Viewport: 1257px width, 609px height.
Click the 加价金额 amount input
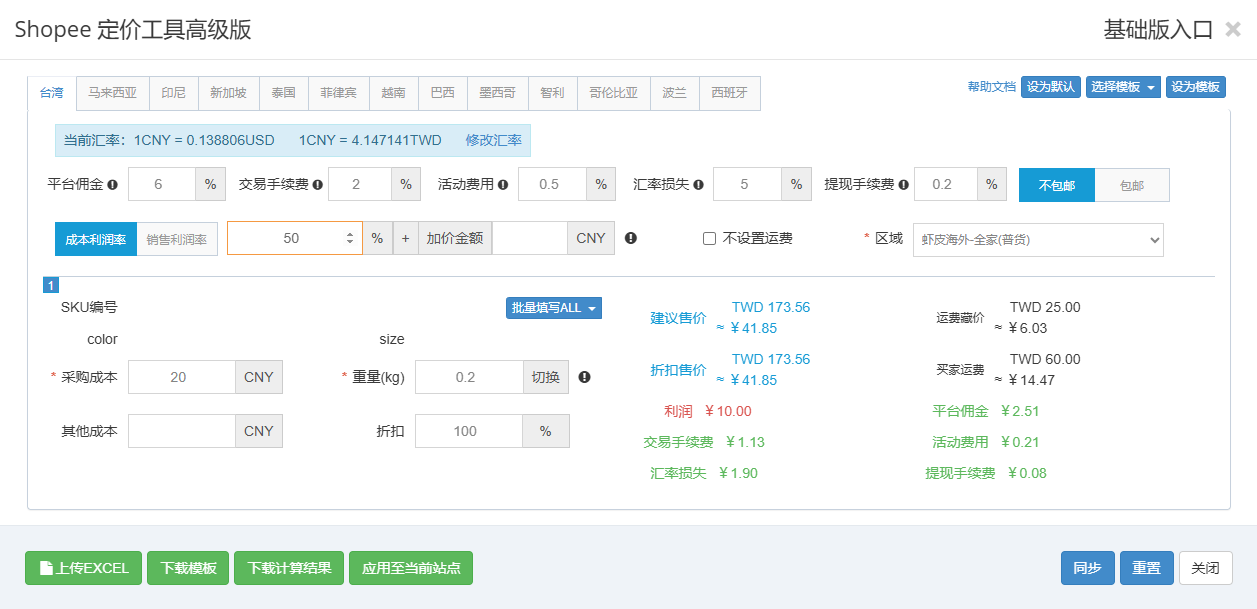point(530,238)
